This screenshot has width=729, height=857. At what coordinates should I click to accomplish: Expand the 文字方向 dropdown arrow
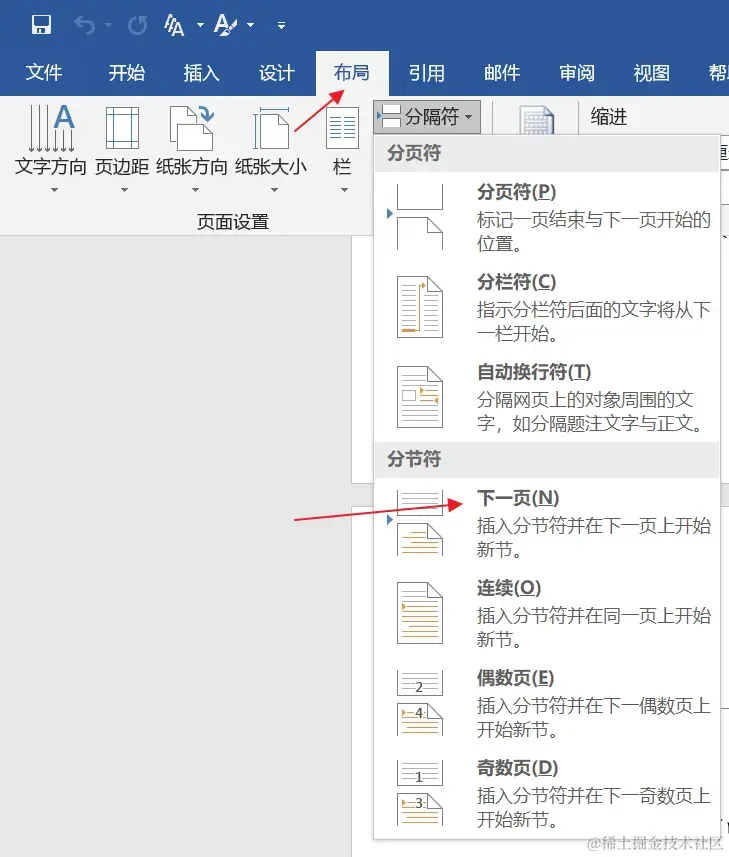pos(54,190)
